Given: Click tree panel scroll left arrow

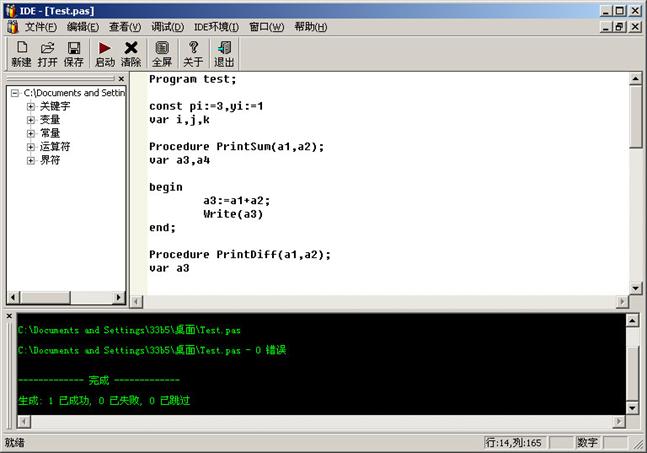Looking at the screenshot, I should pos(13,297).
